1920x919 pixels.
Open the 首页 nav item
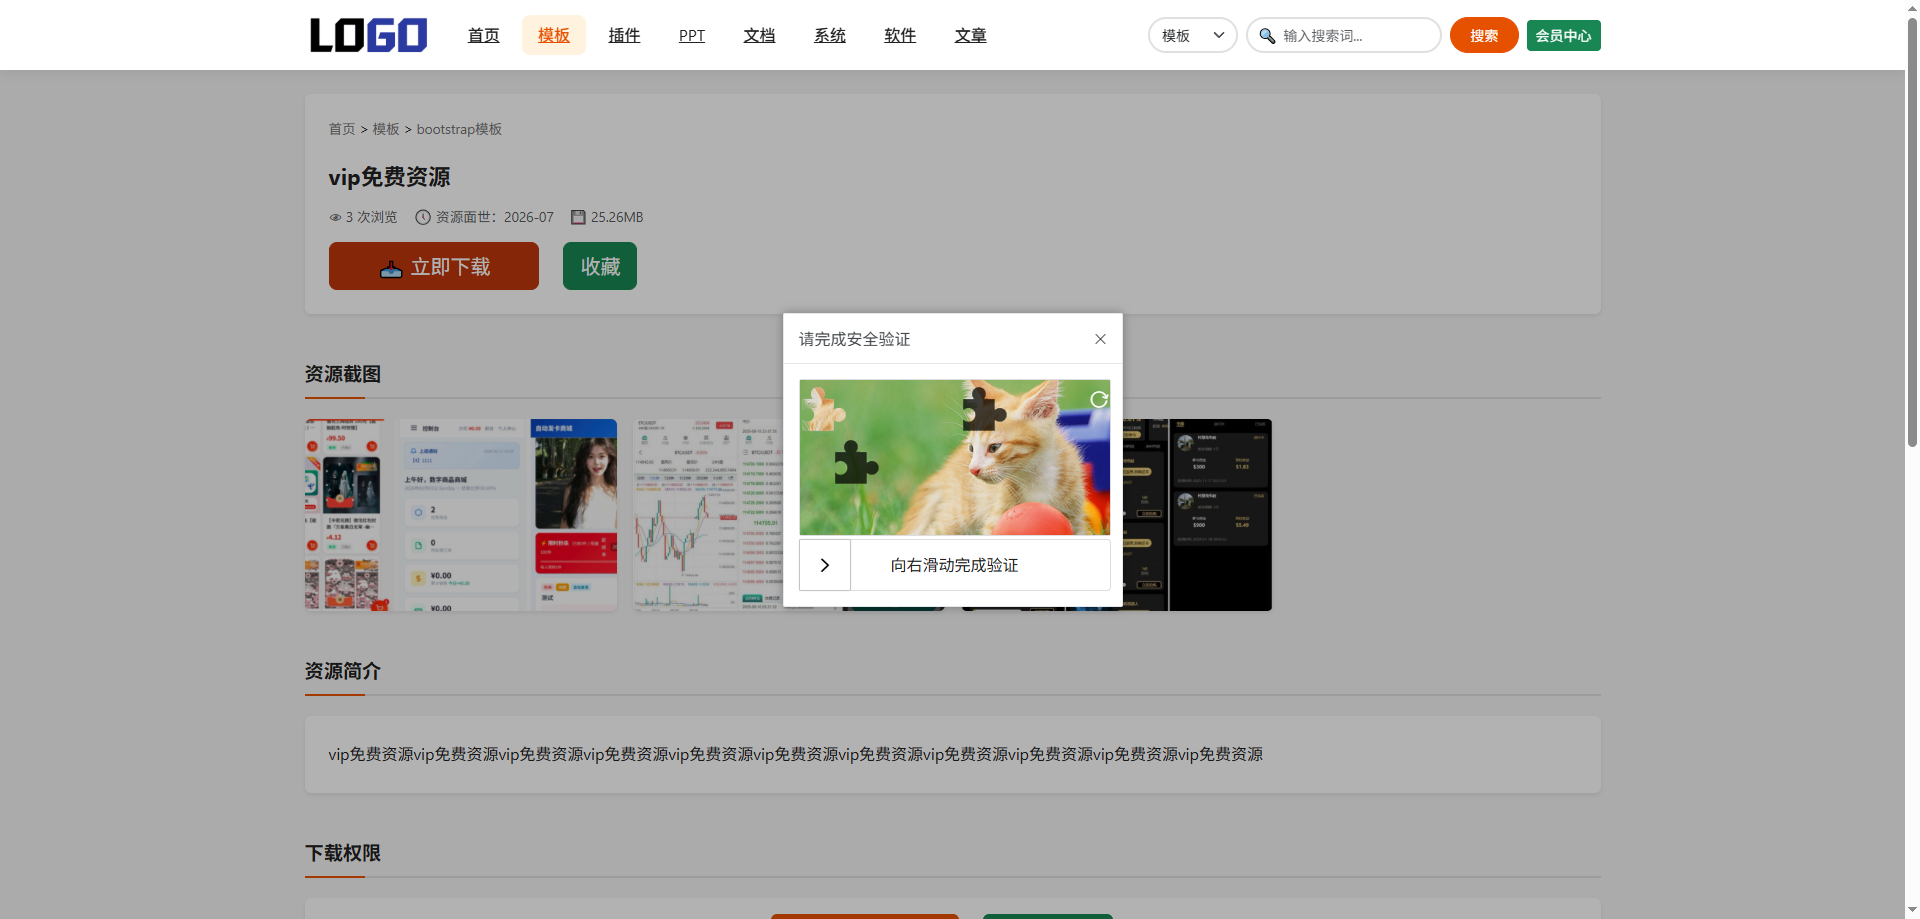tap(484, 35)
